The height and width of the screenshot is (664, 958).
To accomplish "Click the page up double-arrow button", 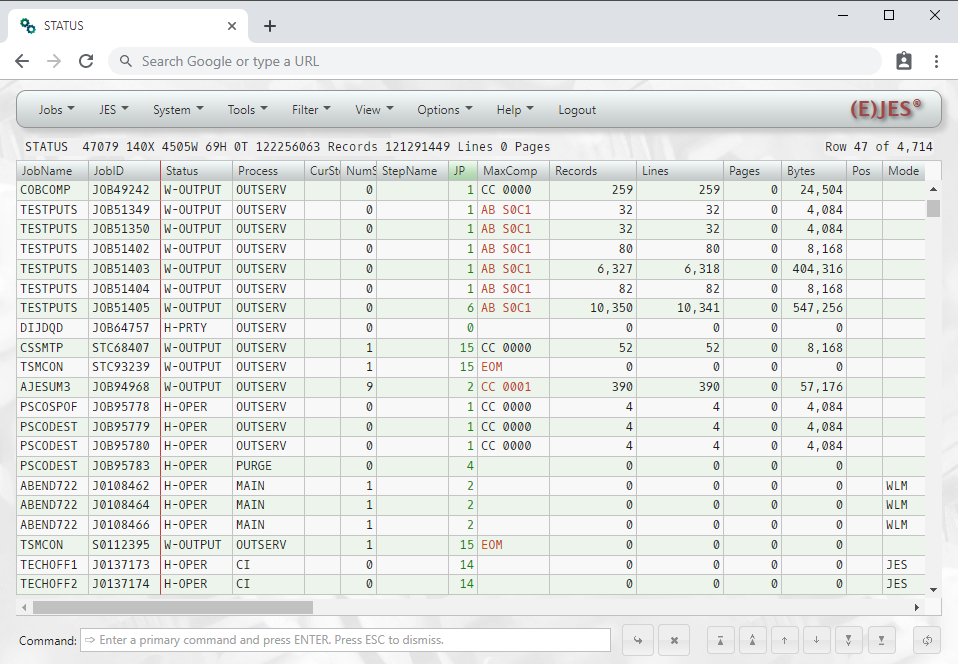I will click(752, 640).
